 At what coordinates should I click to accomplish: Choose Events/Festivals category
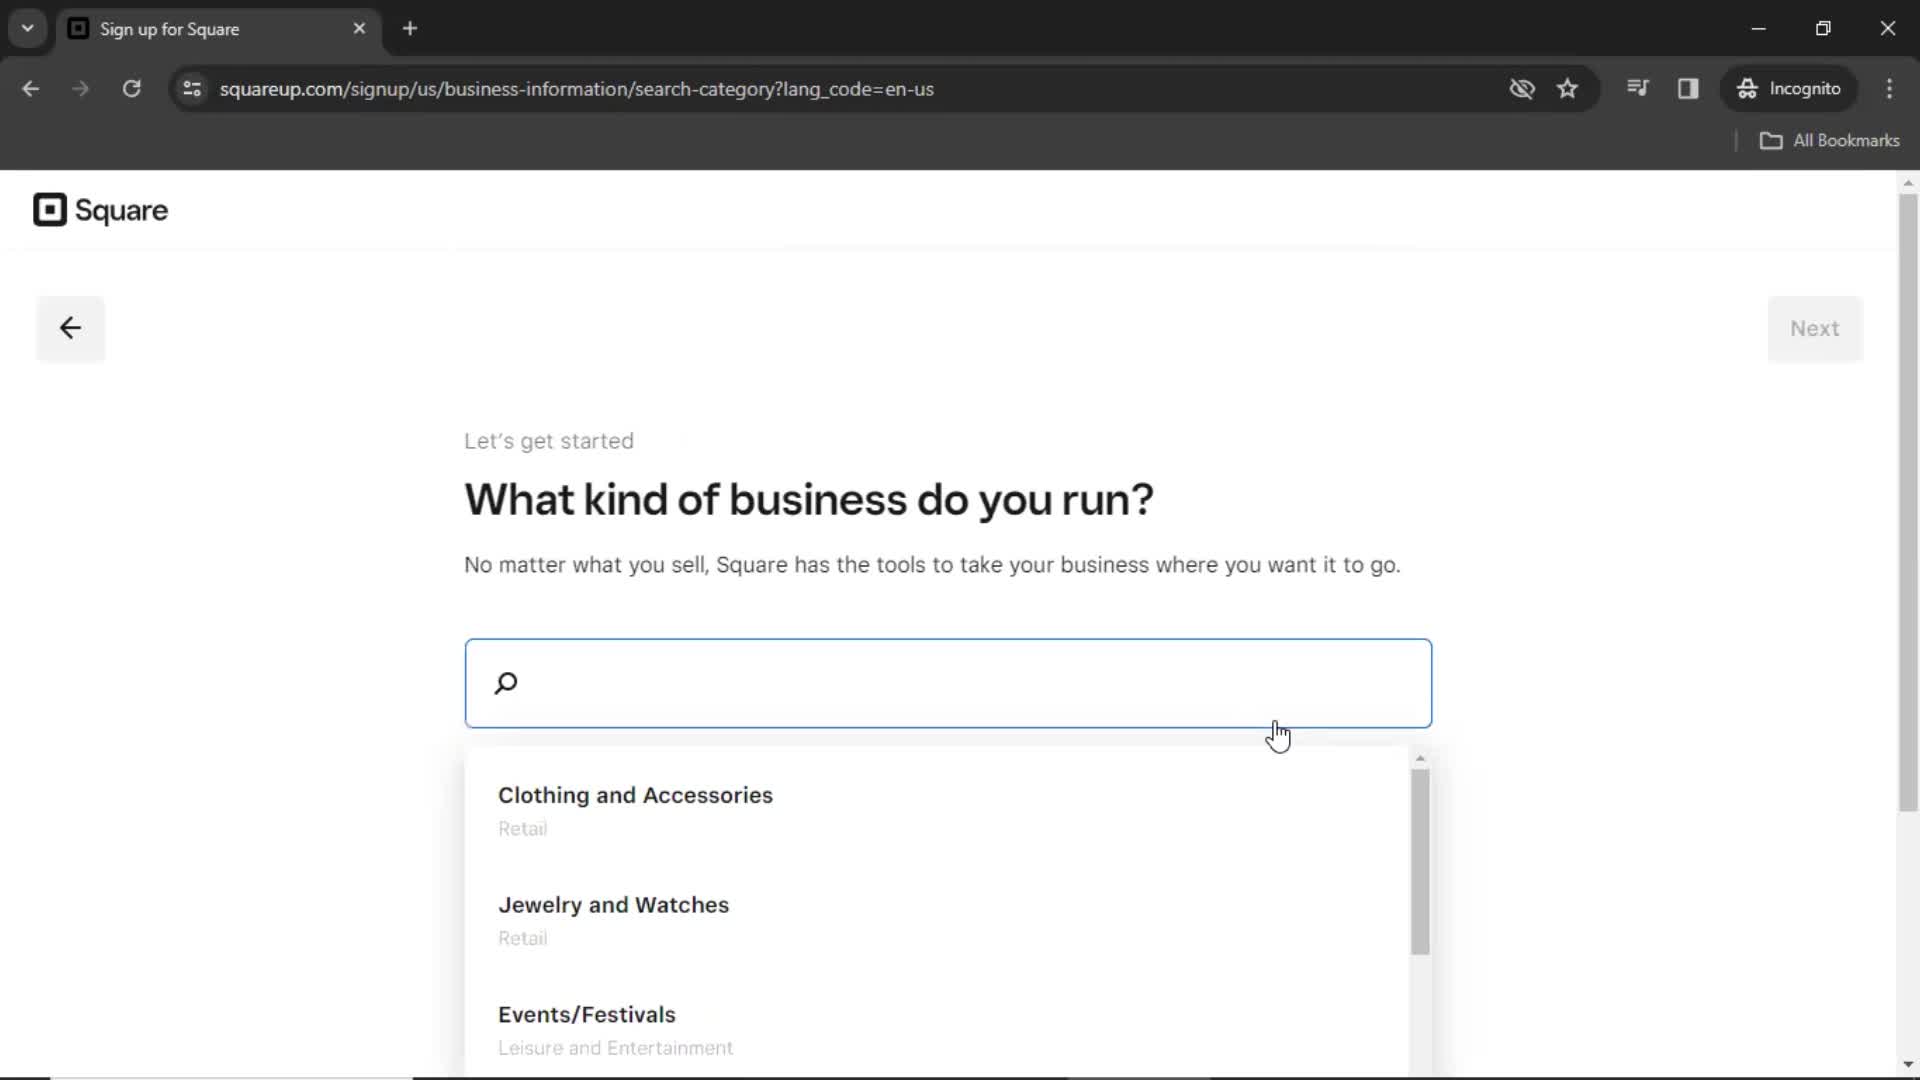tap(938, 1030)
